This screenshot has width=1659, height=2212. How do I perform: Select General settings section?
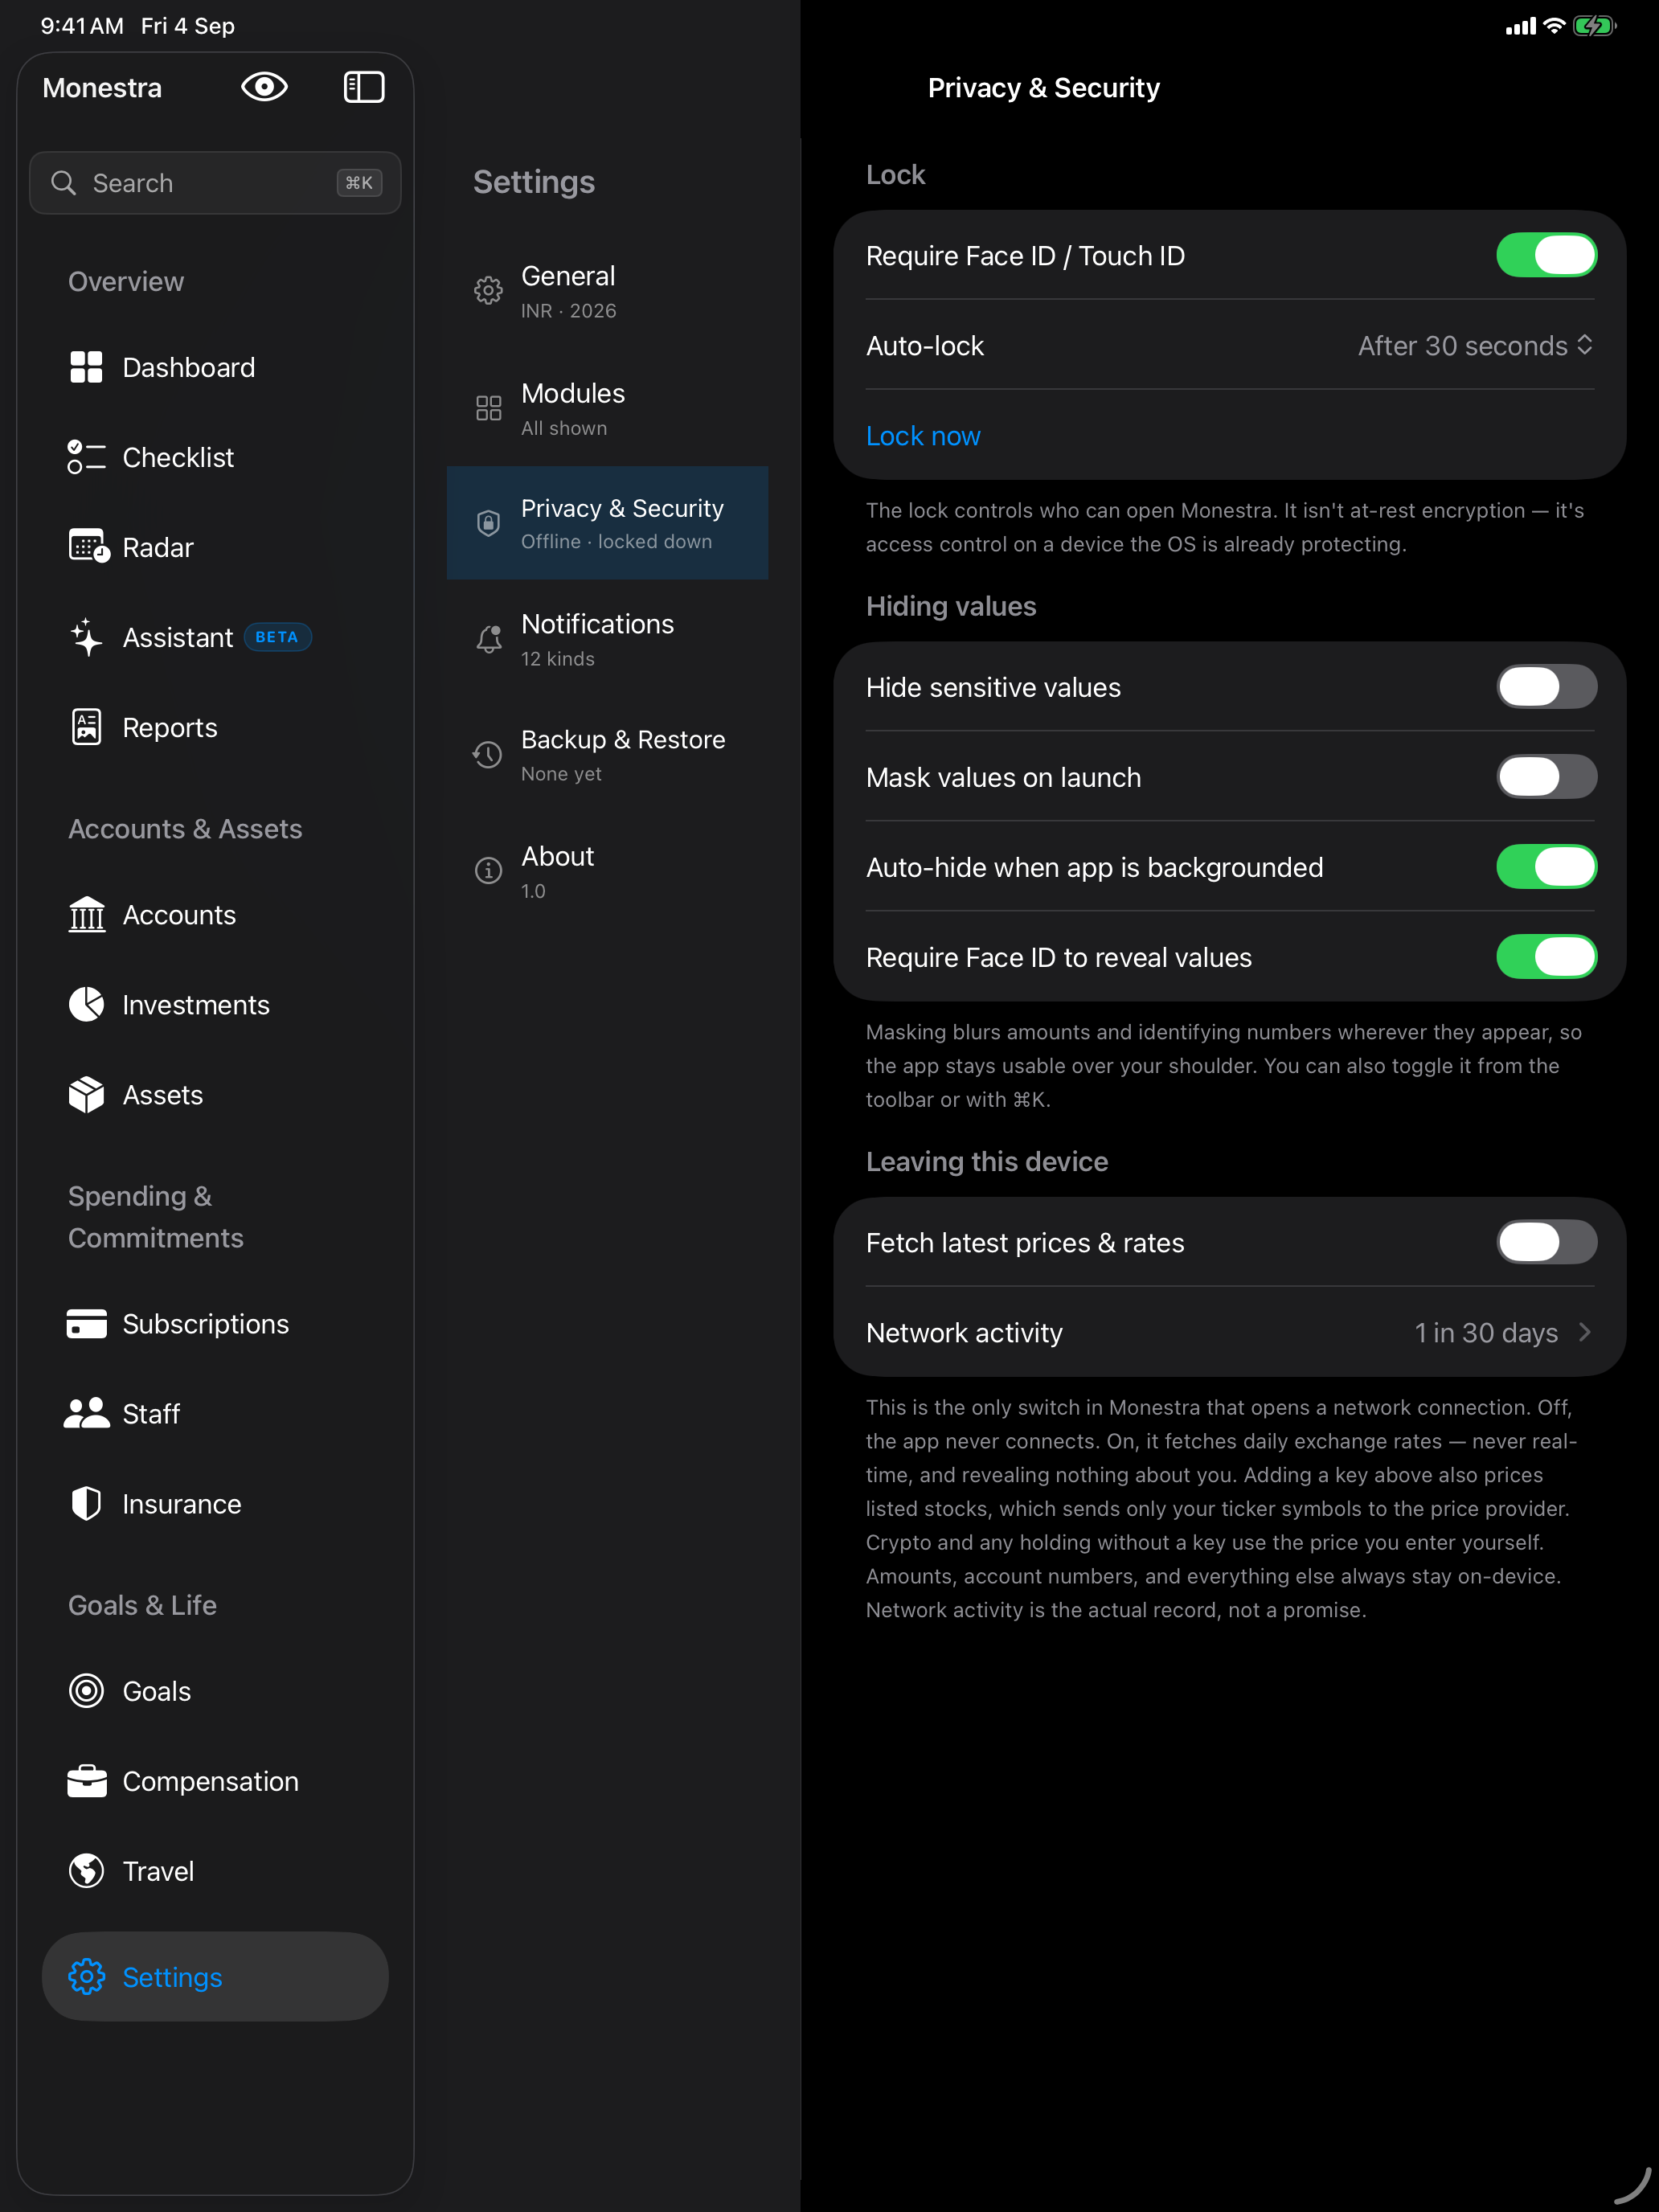pos(607,291)
